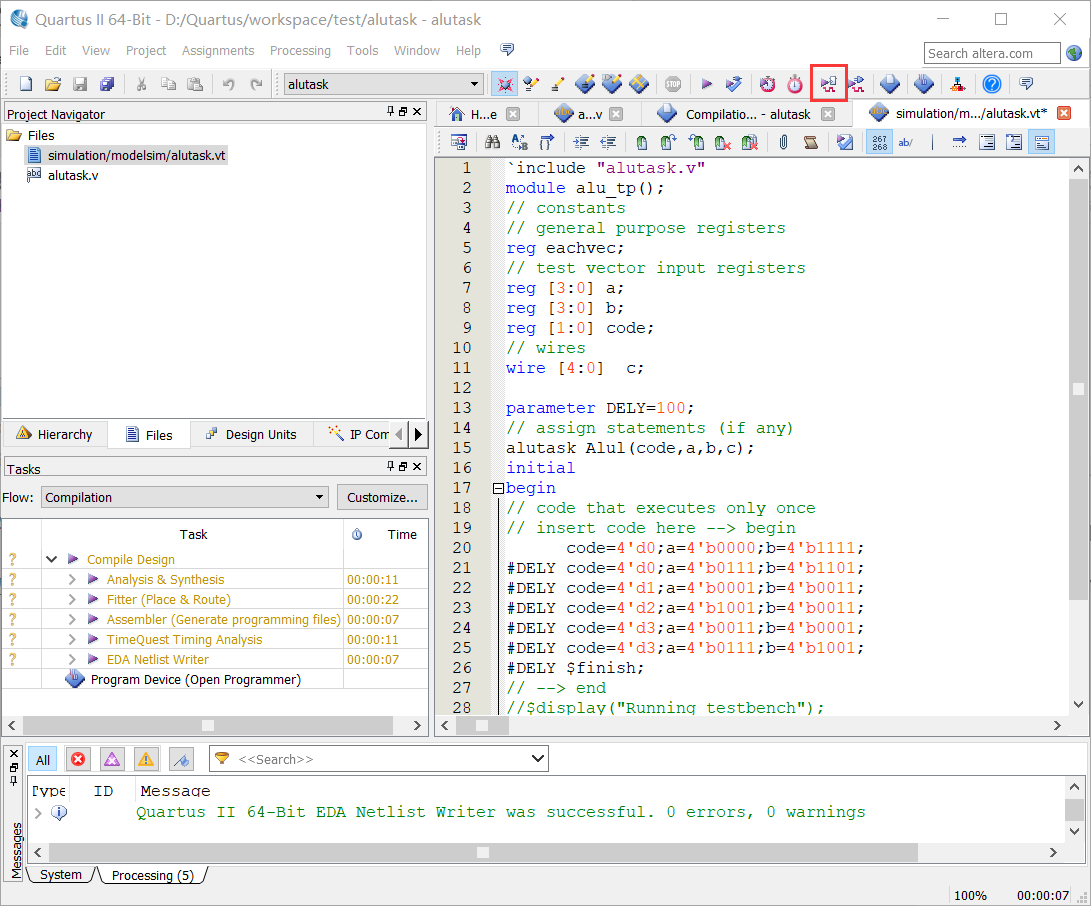Pin the Project Navigator panel
Viewport: 1091px width, 906px height.
390,111
